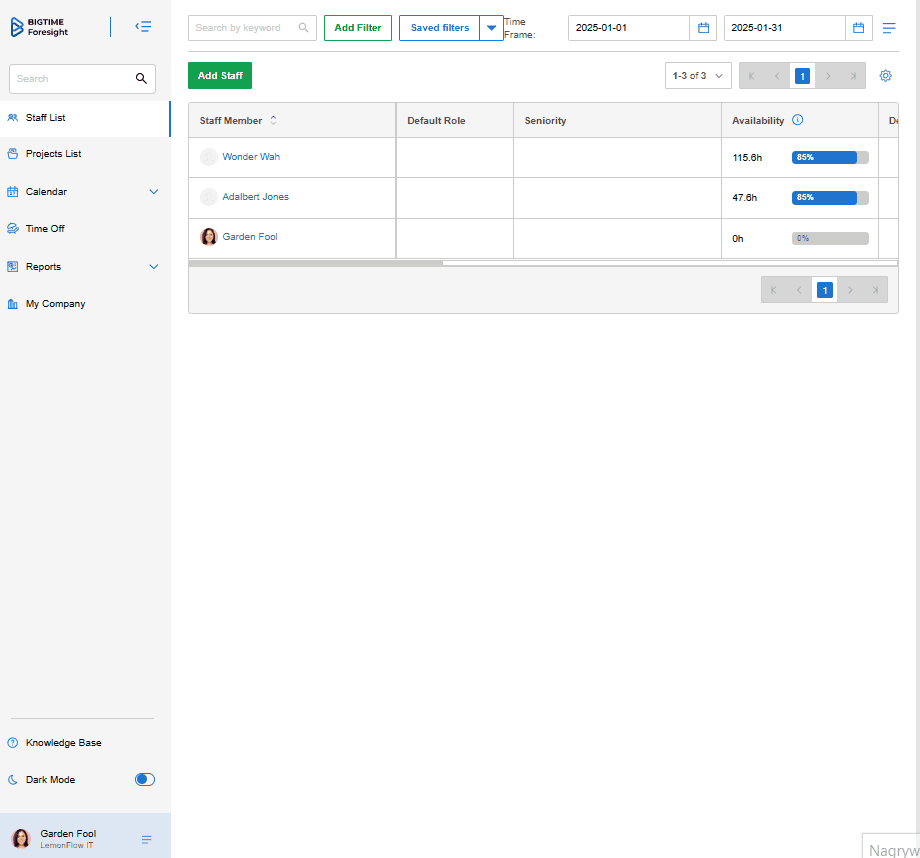Click the Add Filter button
This screenshot has height=858, width=920.
358,28
